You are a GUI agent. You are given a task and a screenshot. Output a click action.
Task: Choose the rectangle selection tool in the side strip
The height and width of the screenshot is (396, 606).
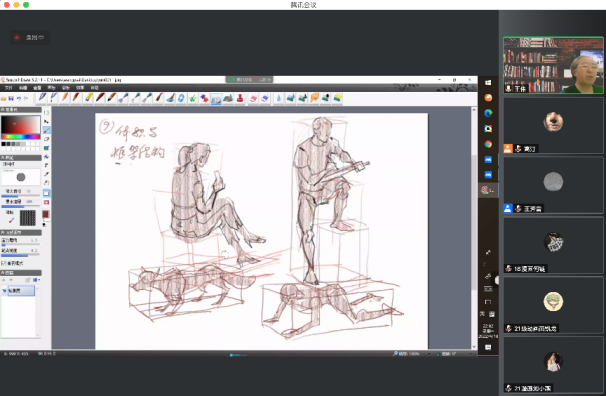46,112
